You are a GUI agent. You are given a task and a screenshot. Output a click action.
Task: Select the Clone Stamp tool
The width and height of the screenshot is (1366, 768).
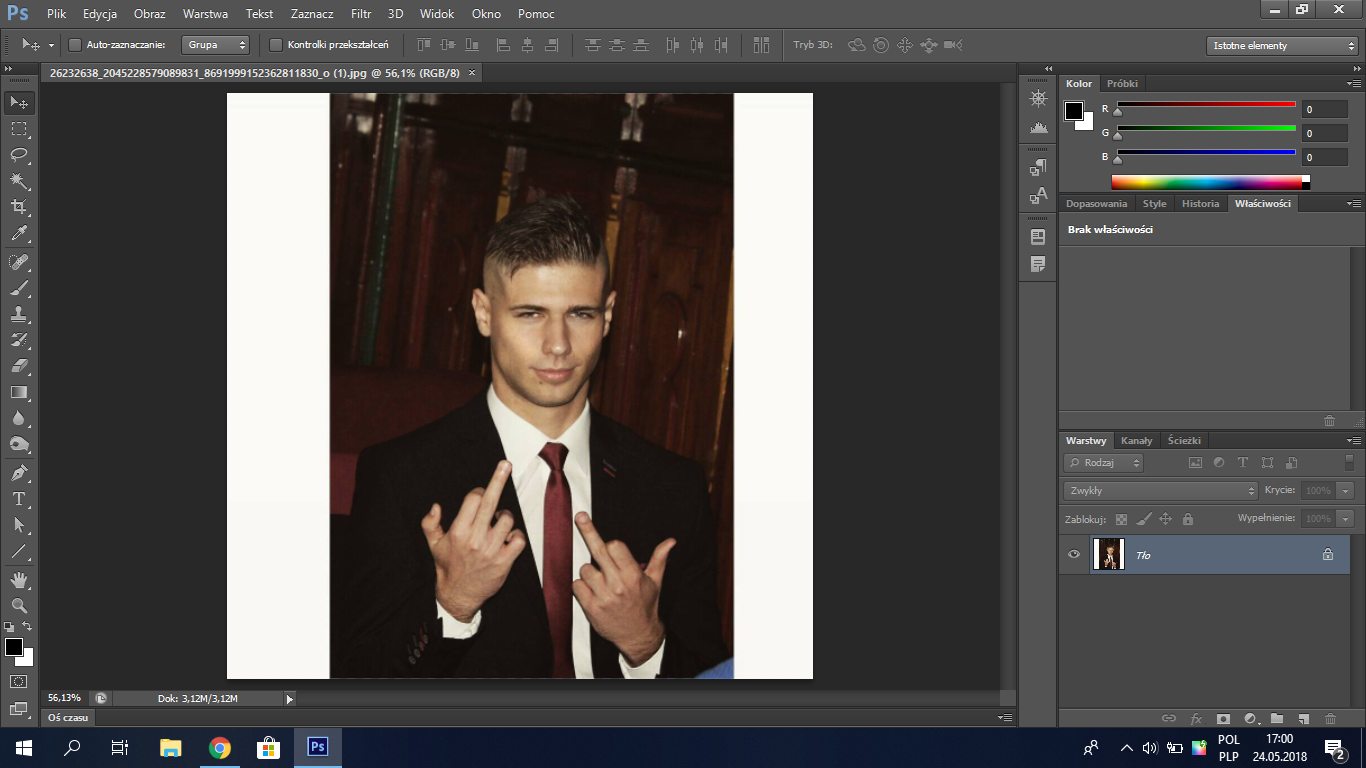pos(19,314)
